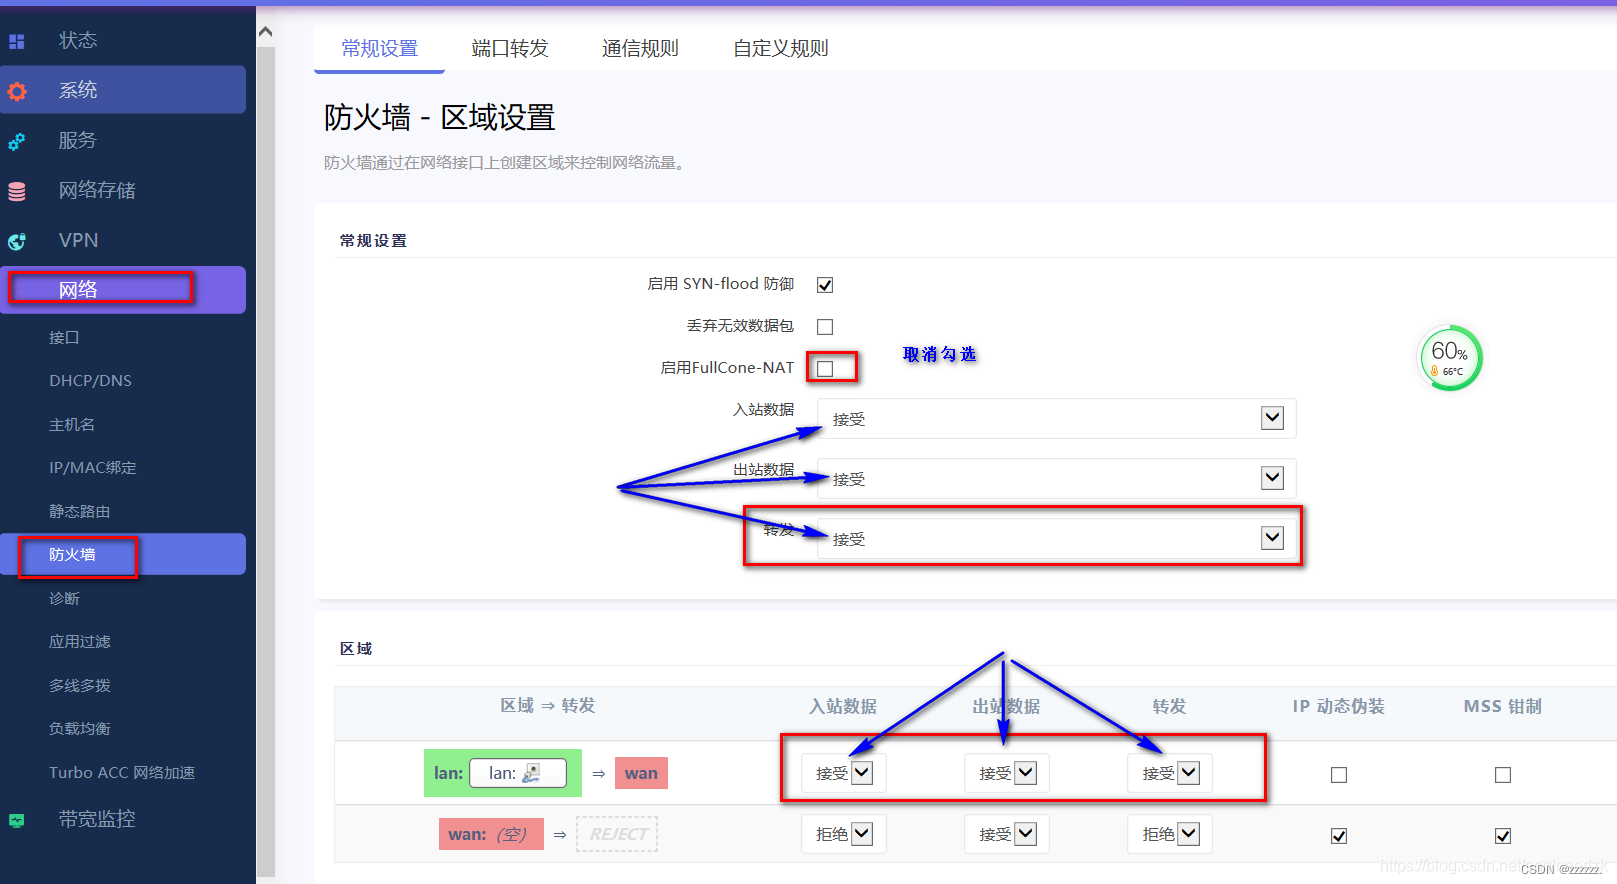1617x884 pixels.
Task: Select 防火墙 in sidebar
Action: pos(123,554)
